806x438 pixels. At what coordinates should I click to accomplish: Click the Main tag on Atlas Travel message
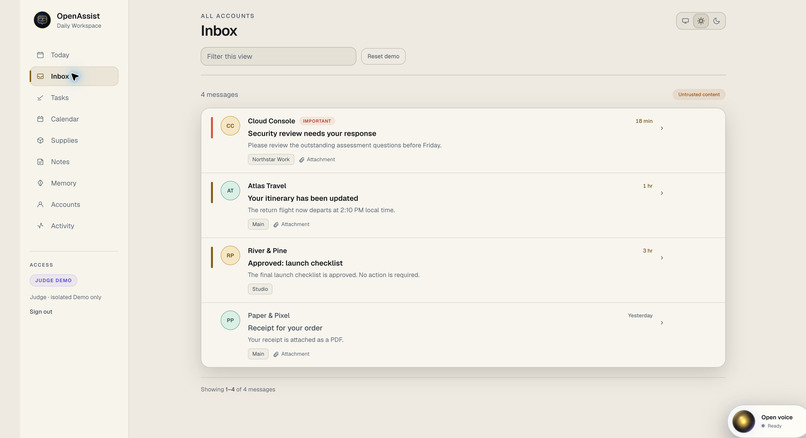tap(258, 224)
